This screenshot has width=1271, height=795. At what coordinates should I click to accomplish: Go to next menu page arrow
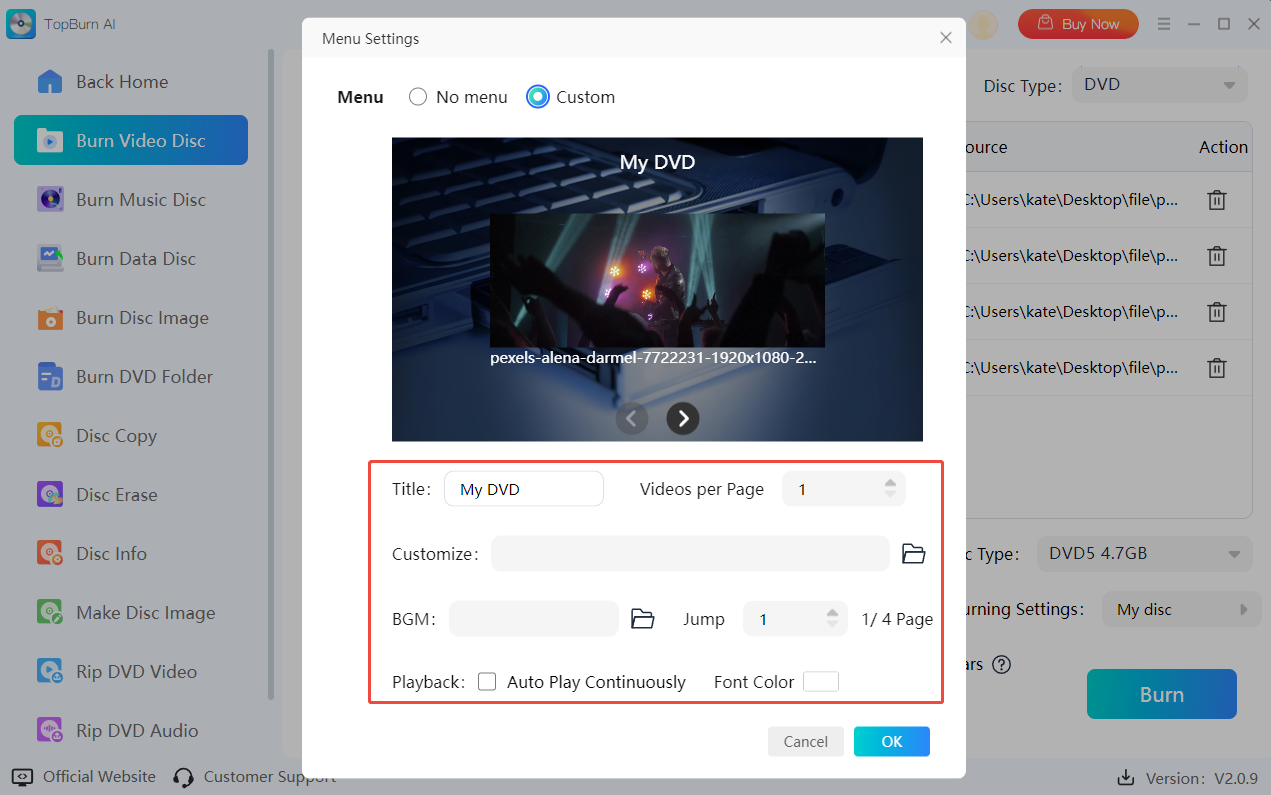coord(683,418)
